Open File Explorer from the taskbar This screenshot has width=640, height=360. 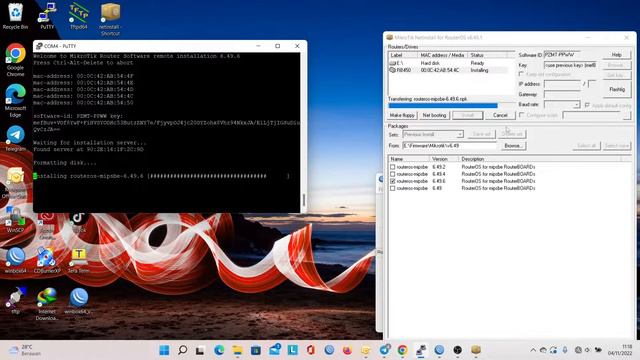point(237,350)
